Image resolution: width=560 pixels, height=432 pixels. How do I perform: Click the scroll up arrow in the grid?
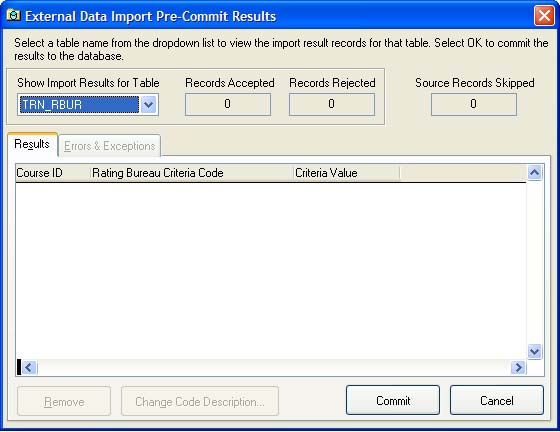click(534, 173)
